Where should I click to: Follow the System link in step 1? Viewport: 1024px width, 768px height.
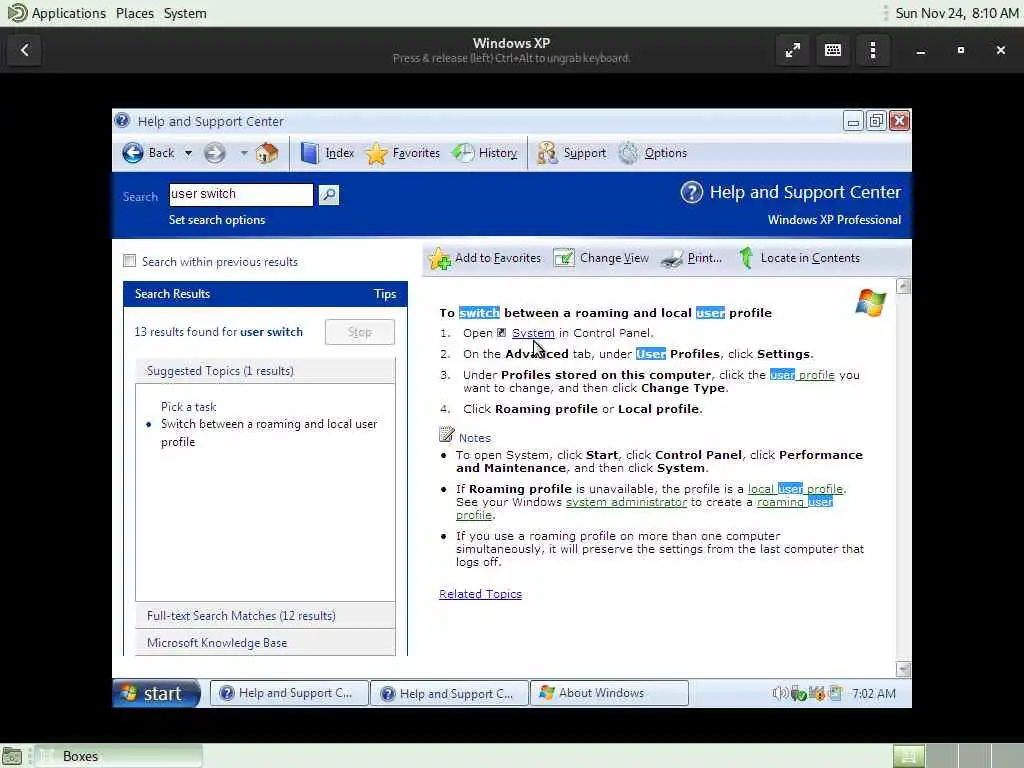(533, 333)
